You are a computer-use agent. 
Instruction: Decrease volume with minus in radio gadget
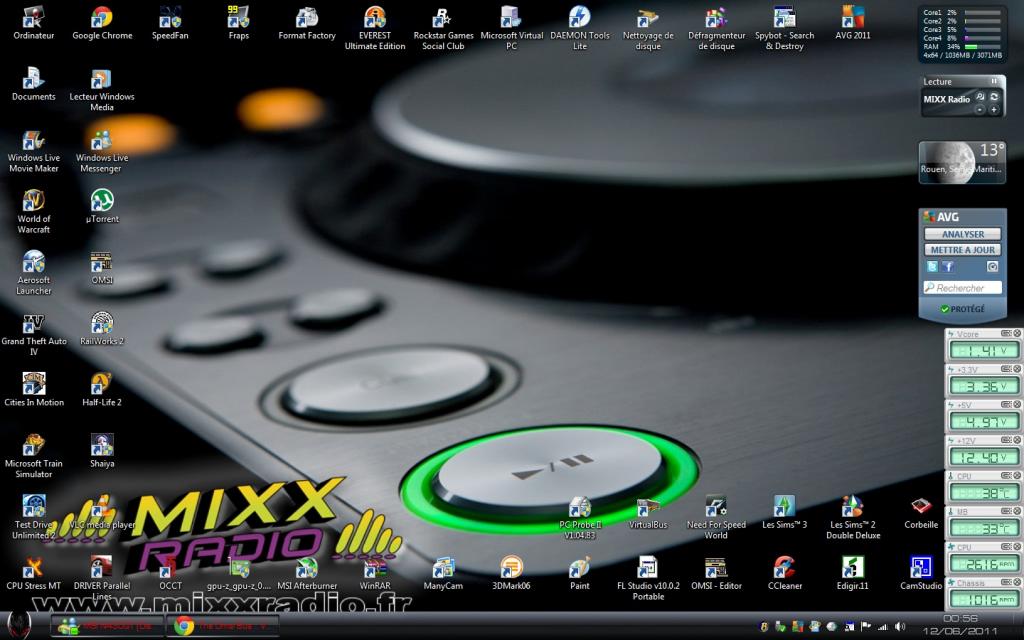tap(980, 110)
